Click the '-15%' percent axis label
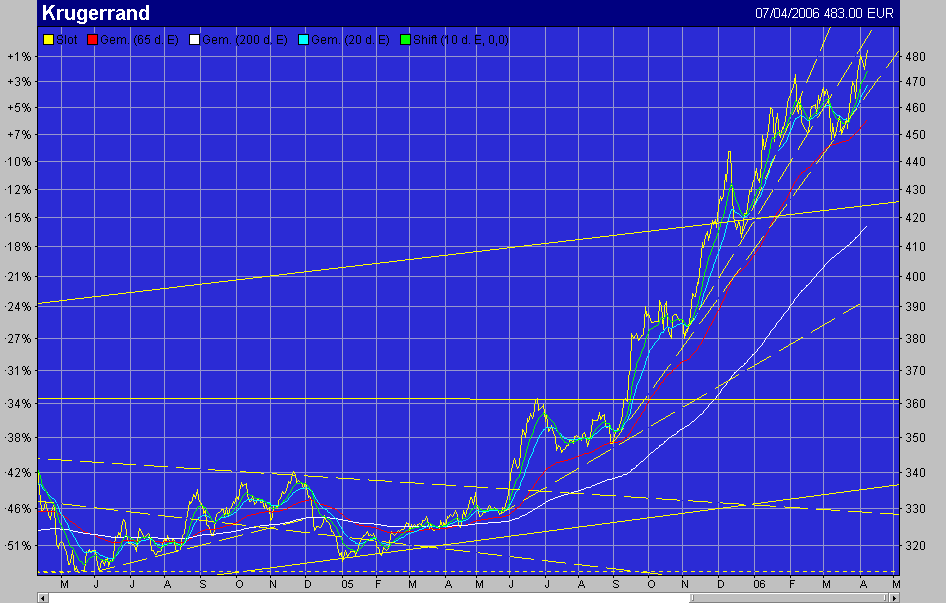 (18, 218)
